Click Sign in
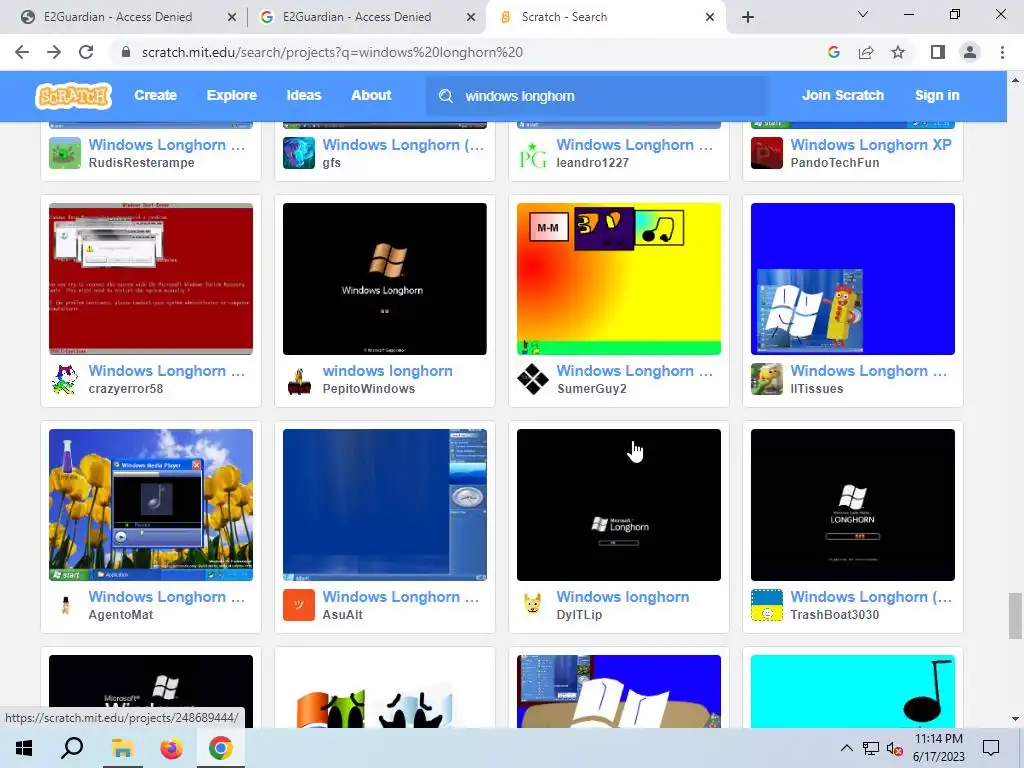Viewport: 1024px width, 768px height. click(x=936, y=95)
